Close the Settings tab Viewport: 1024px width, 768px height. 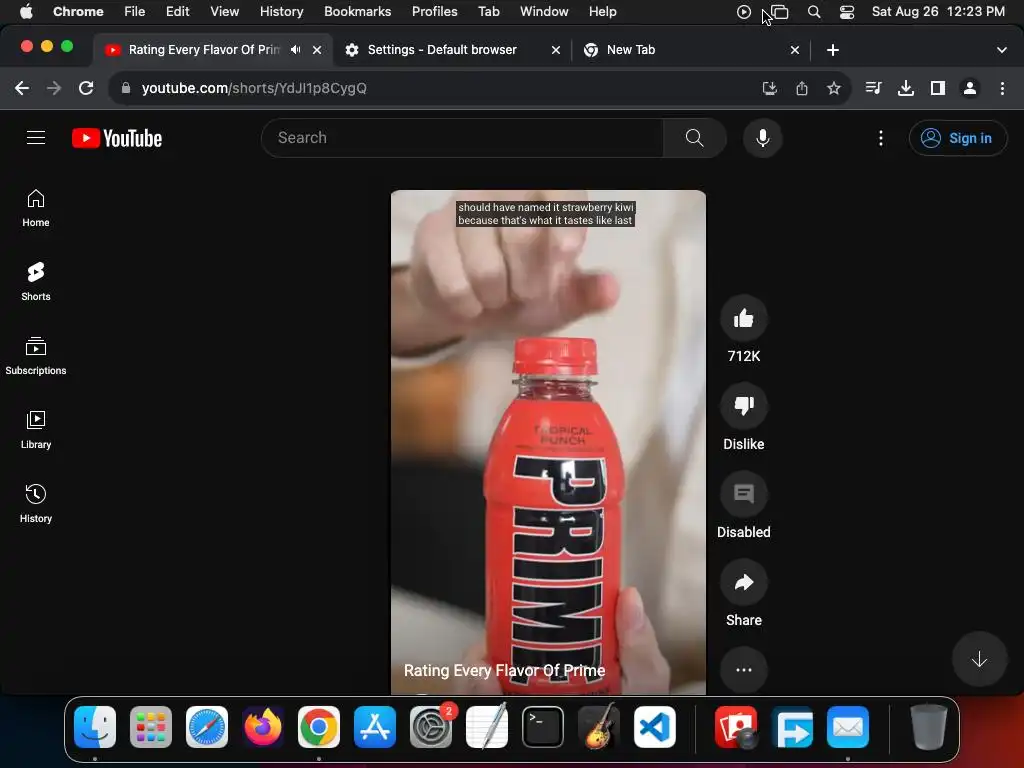pyautogui.click(x=556, y=50)
